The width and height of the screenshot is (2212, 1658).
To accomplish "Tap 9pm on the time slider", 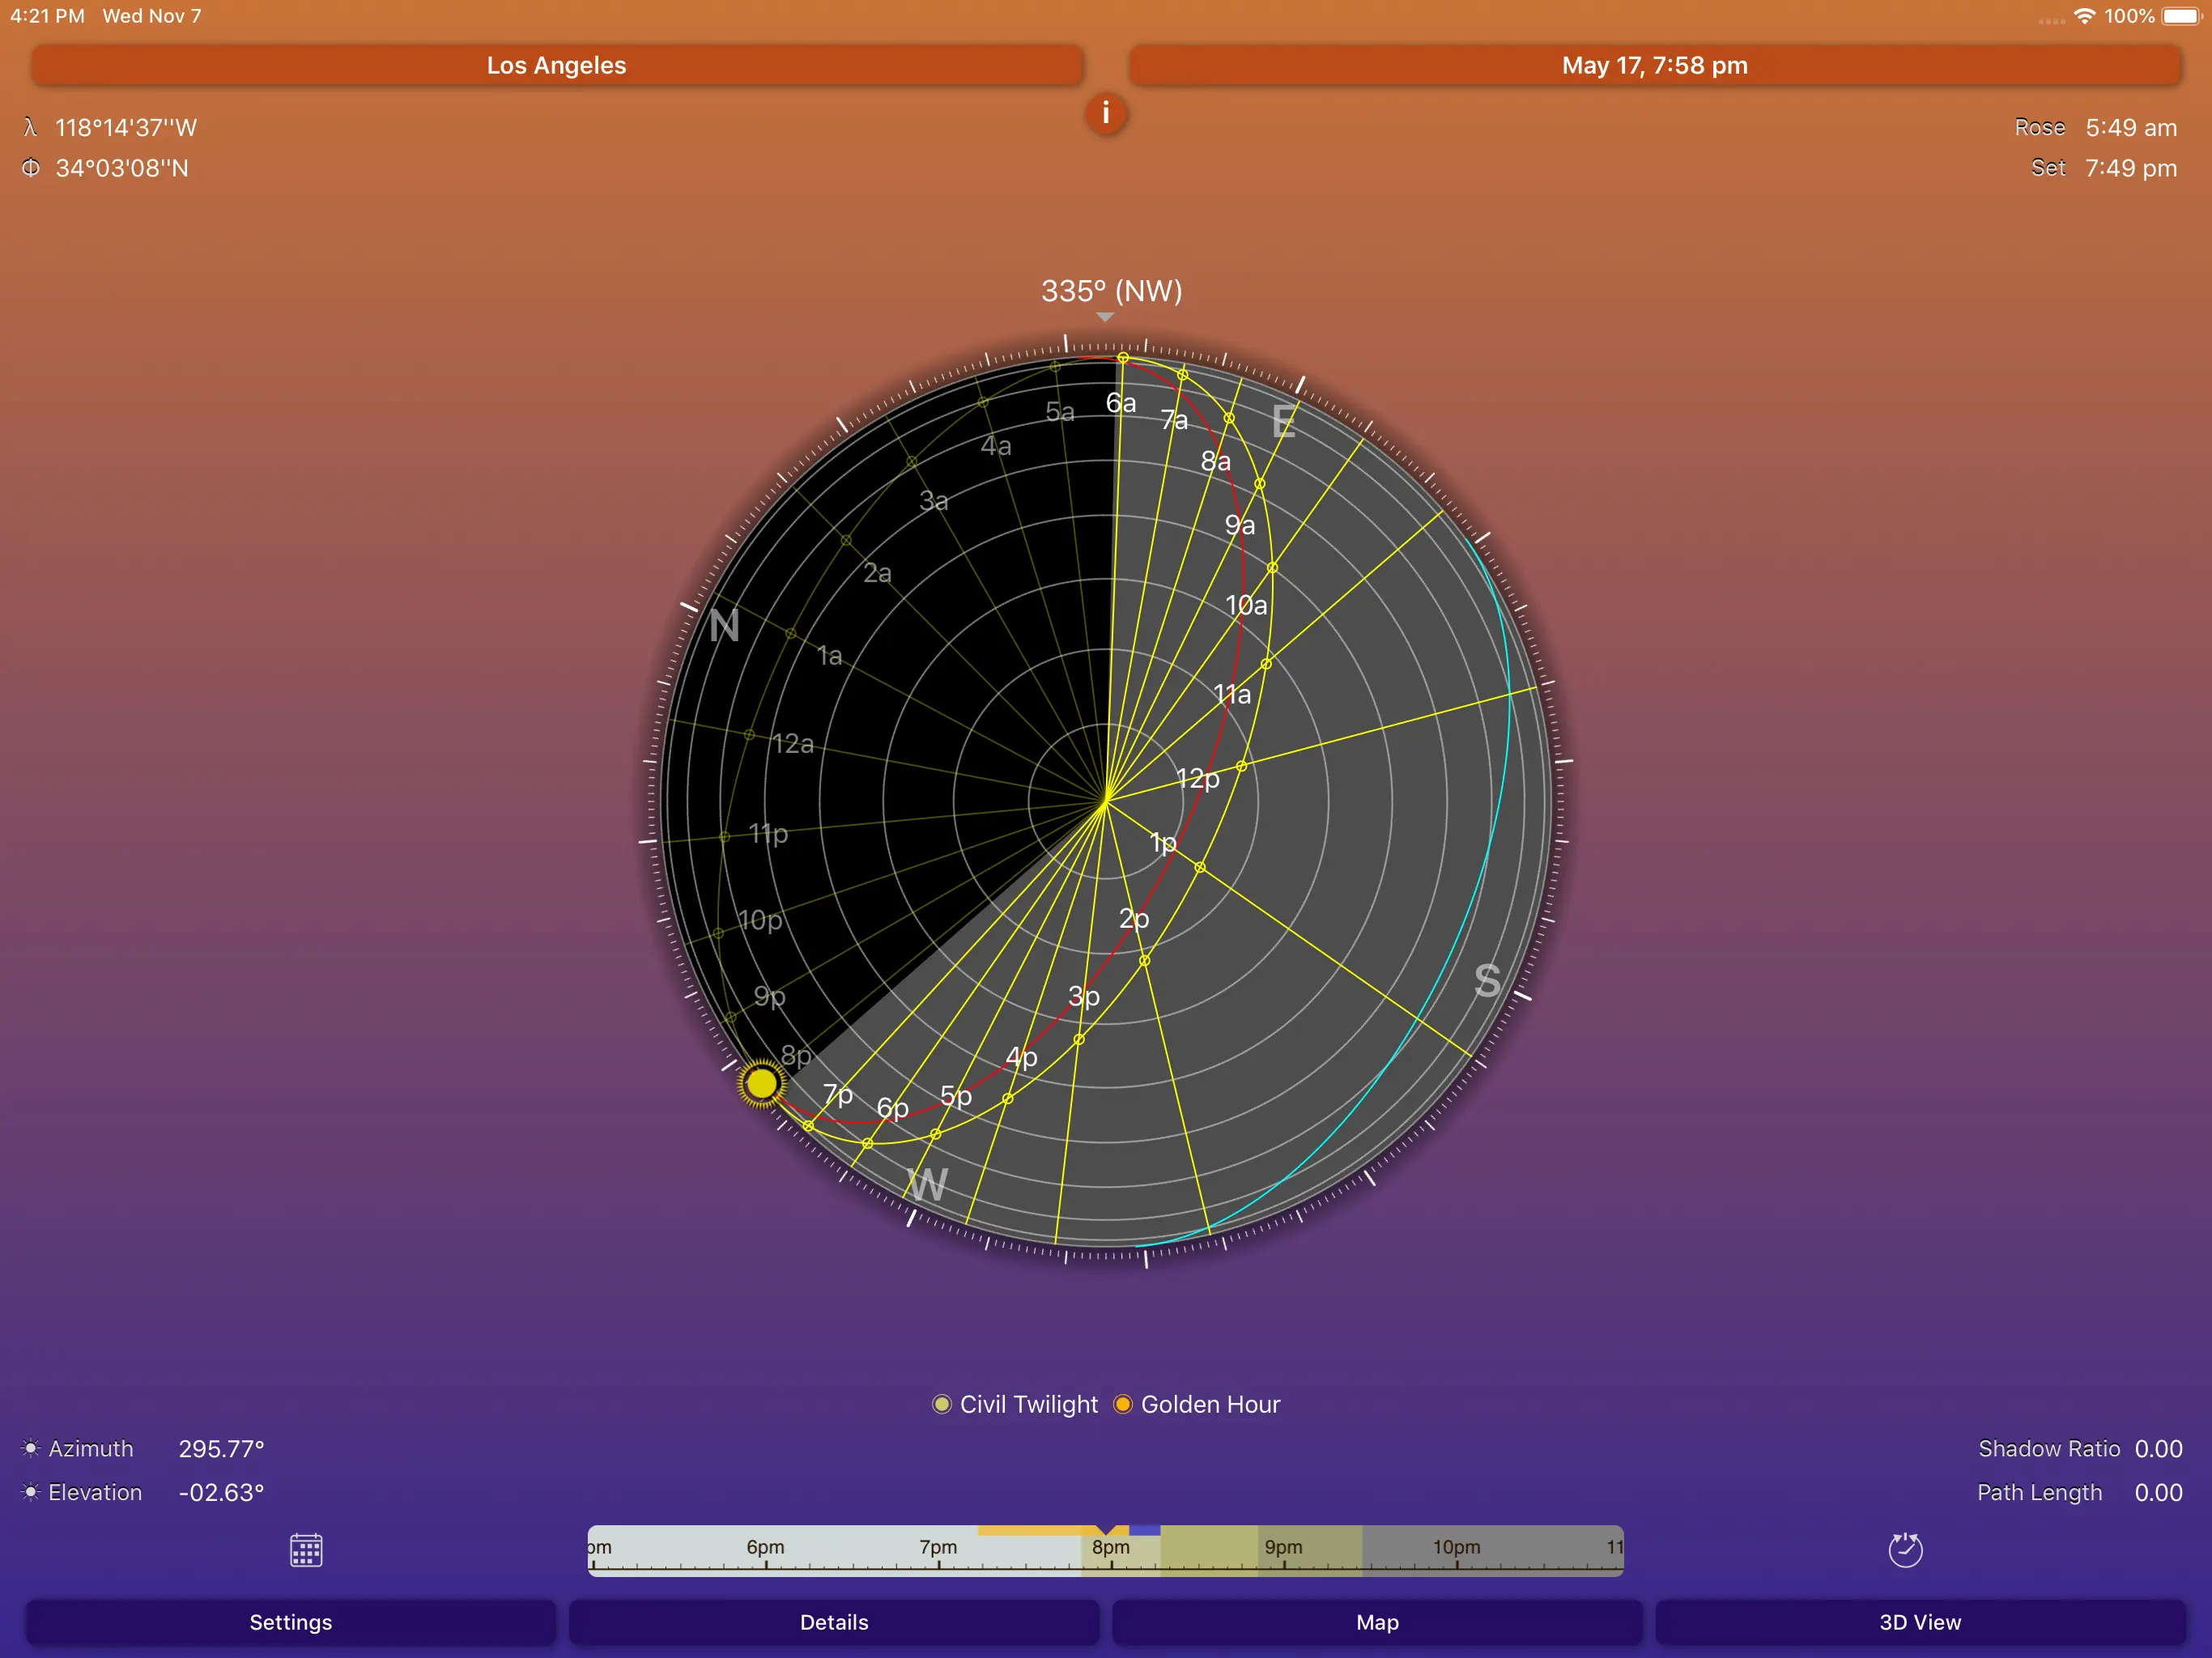I will [1283, 1548].
